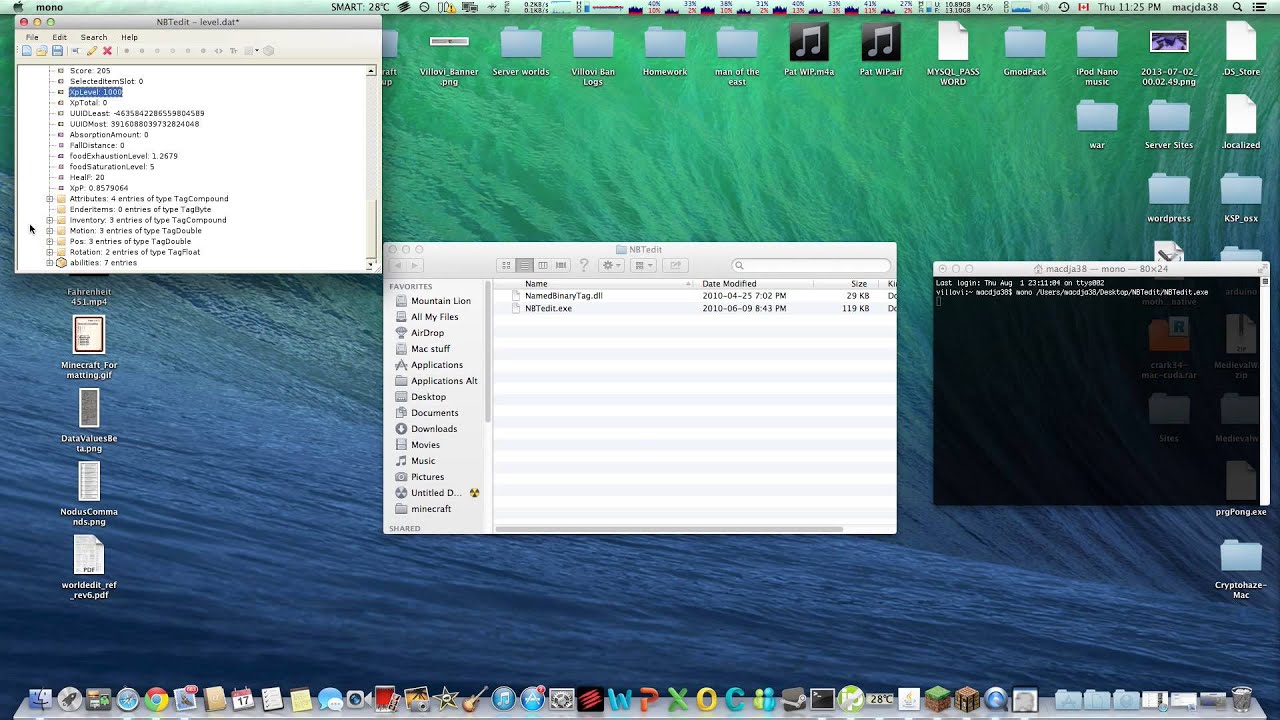
Task: Select Server worlds folder on desktop
Action: tap(521, 50)
